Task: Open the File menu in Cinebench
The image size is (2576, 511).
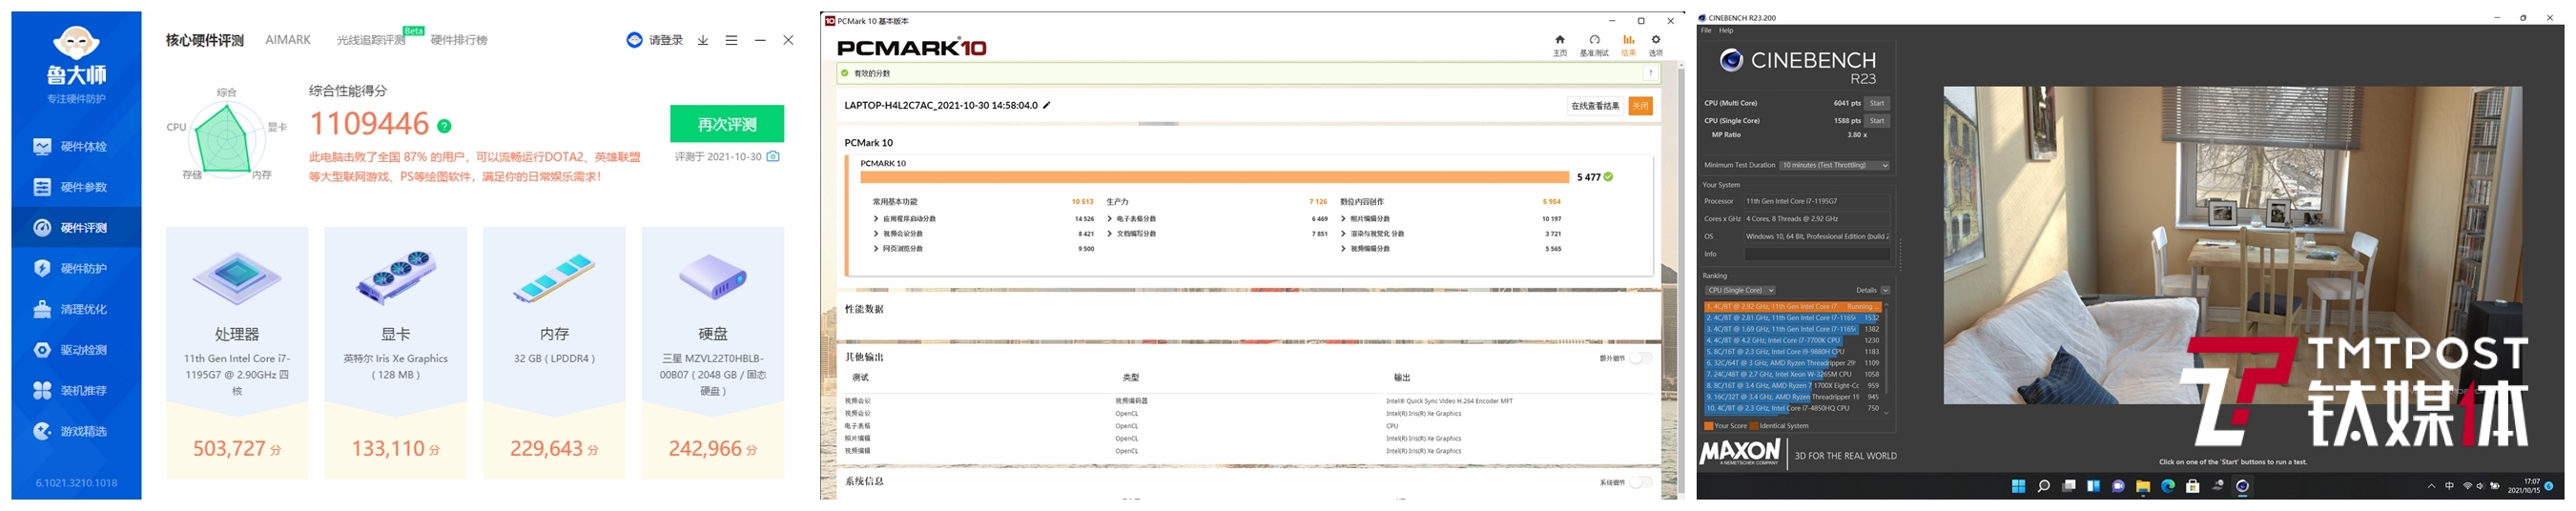Action: [x=1706, y=30]
